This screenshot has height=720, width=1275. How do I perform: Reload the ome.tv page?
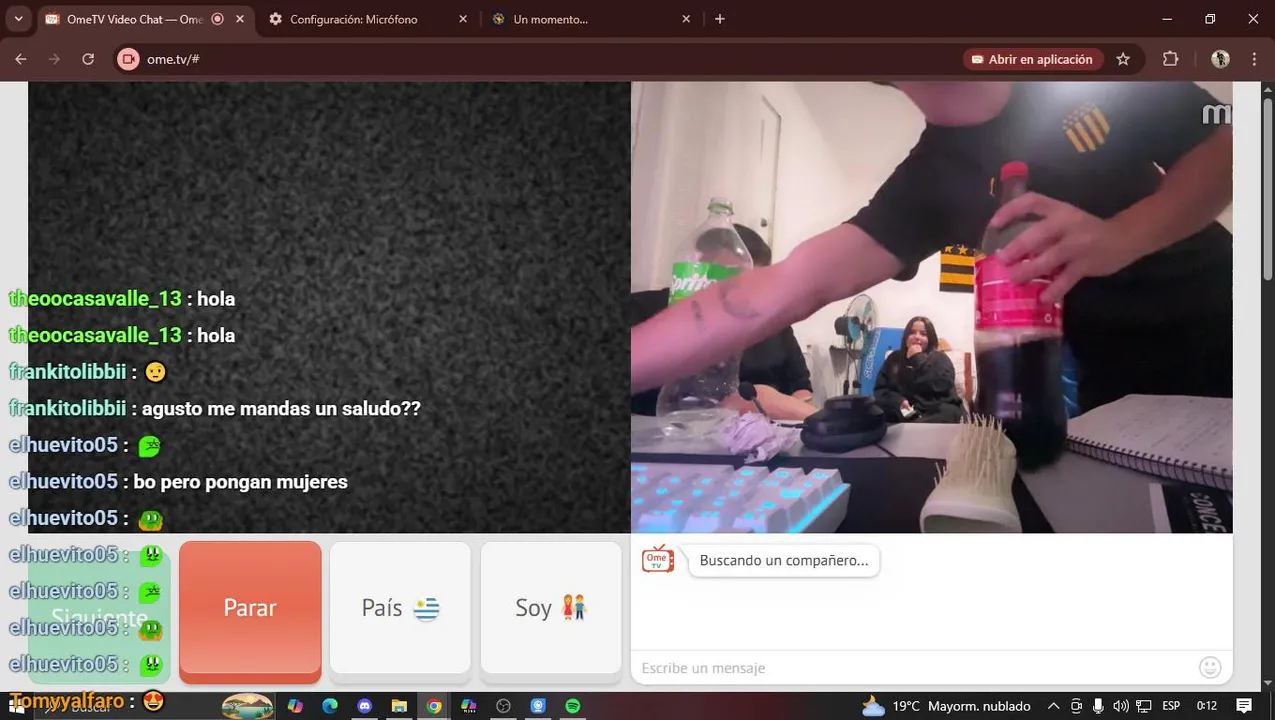(x=88, y=59)
